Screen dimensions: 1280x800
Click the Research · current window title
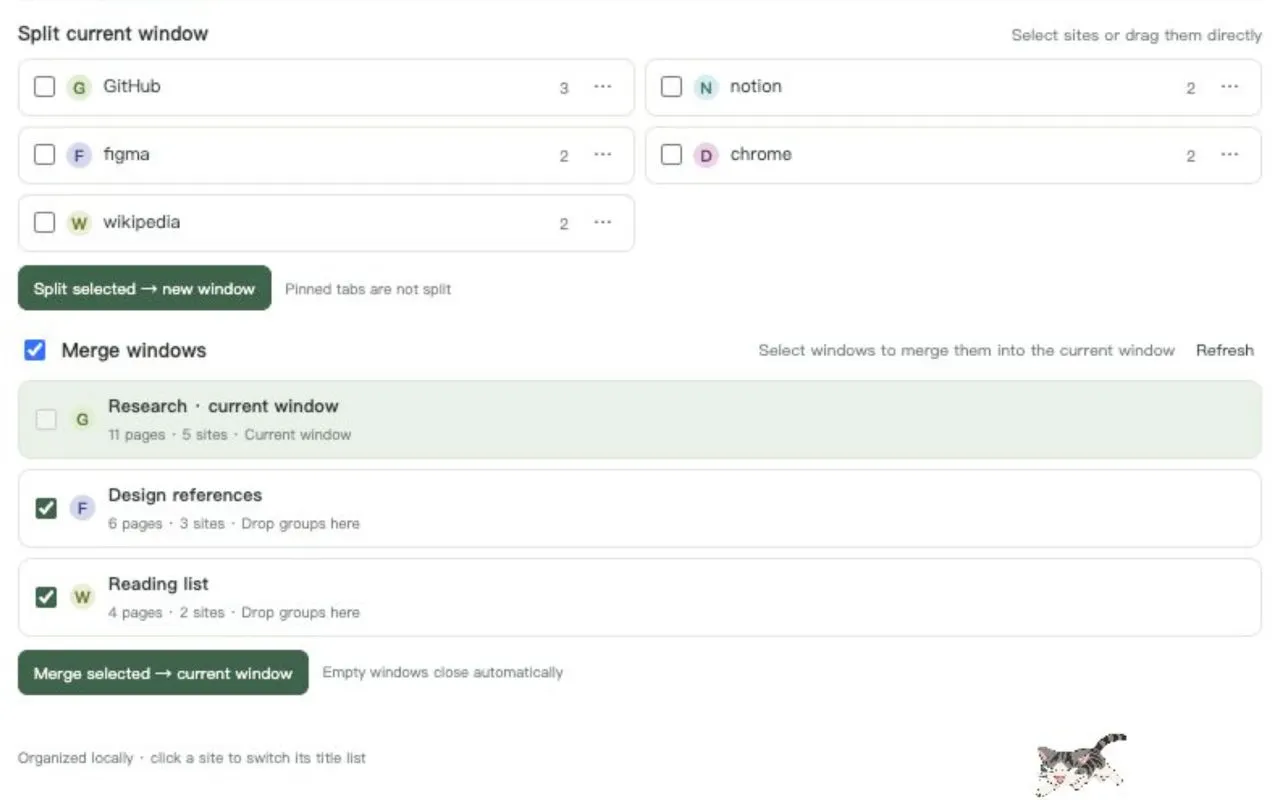223,406
